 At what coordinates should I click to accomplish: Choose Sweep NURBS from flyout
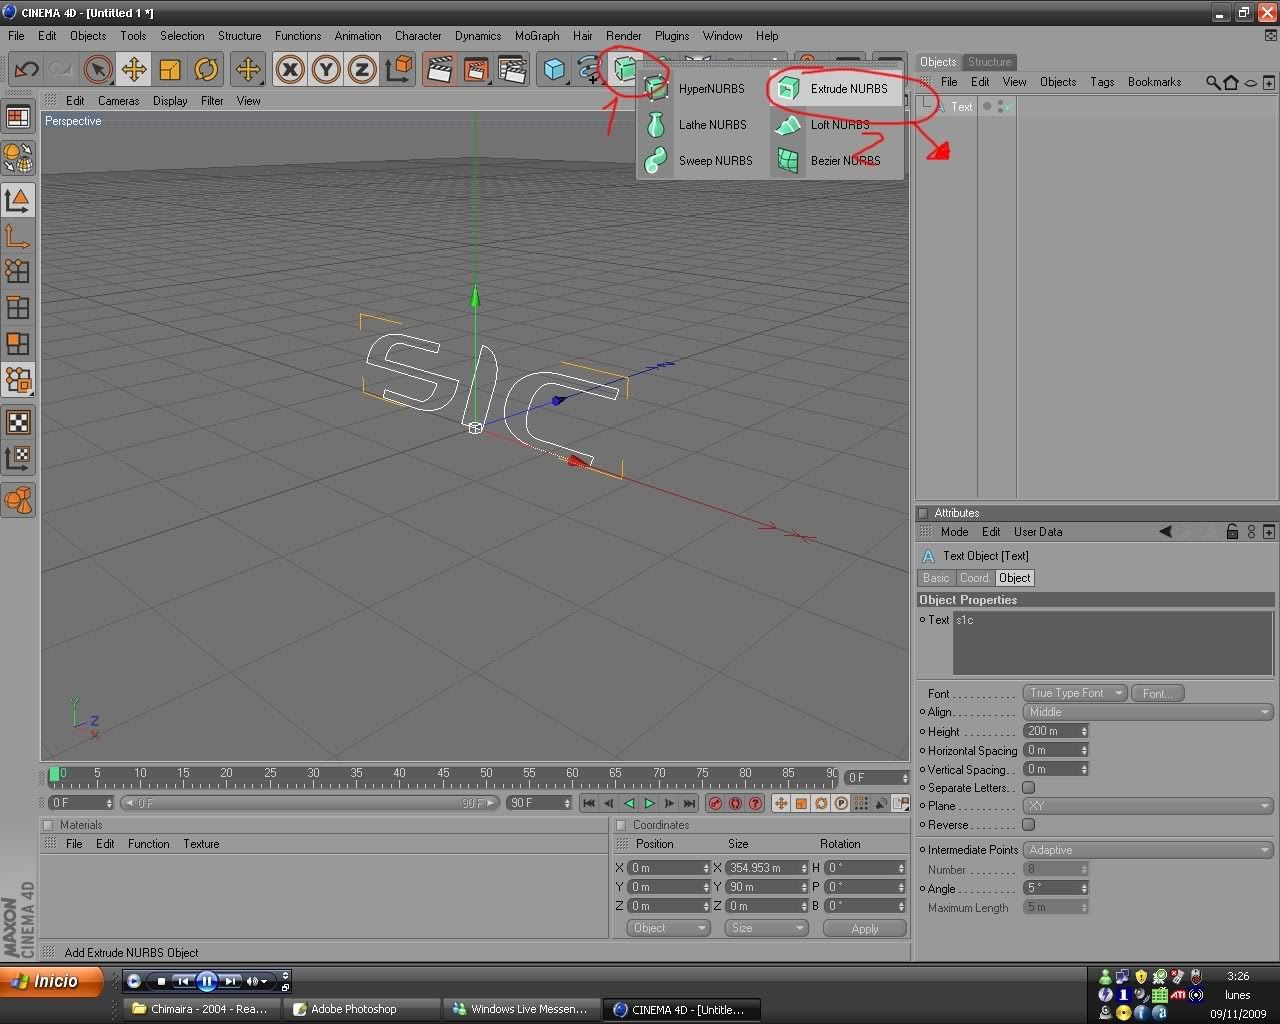point(697,160)
